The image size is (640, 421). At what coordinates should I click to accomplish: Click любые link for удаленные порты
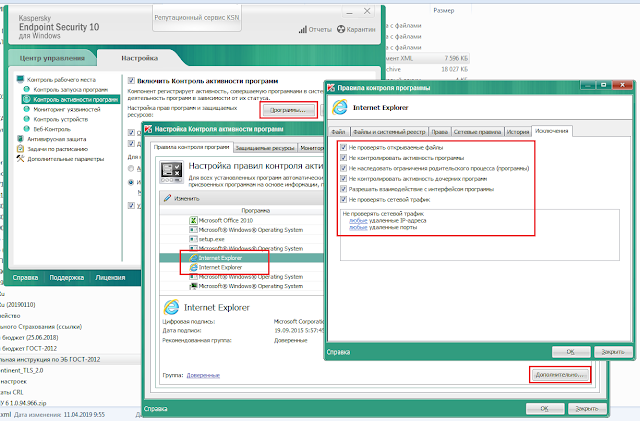click(x=358, y=227)
